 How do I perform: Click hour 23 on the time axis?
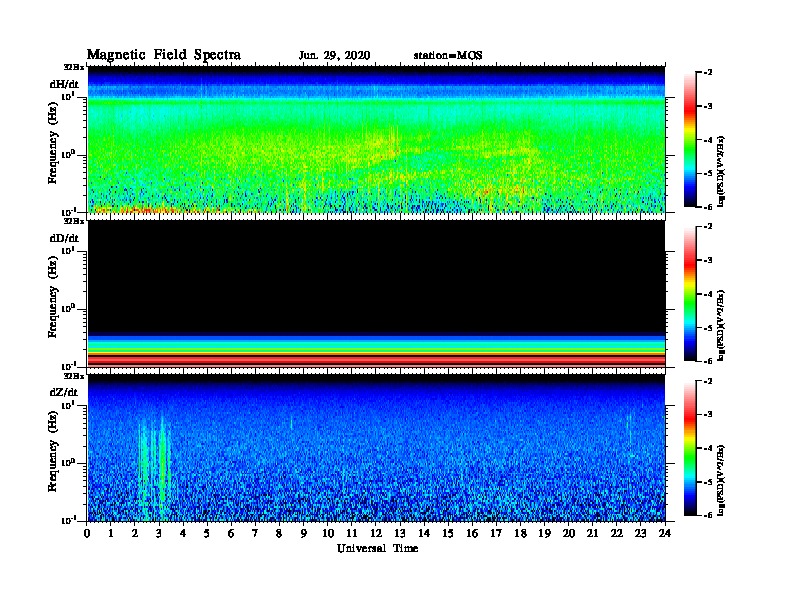(x=640, y=533)
